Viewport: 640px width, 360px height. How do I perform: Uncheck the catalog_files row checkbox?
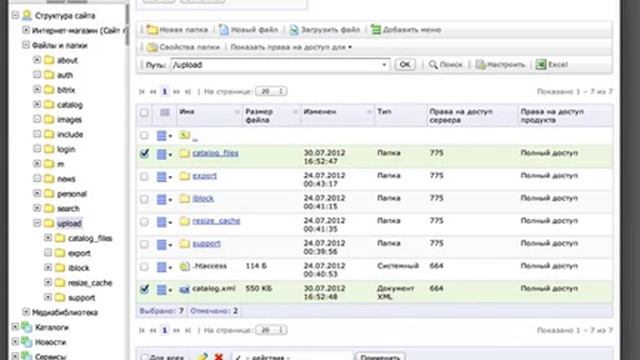(144, 153)
